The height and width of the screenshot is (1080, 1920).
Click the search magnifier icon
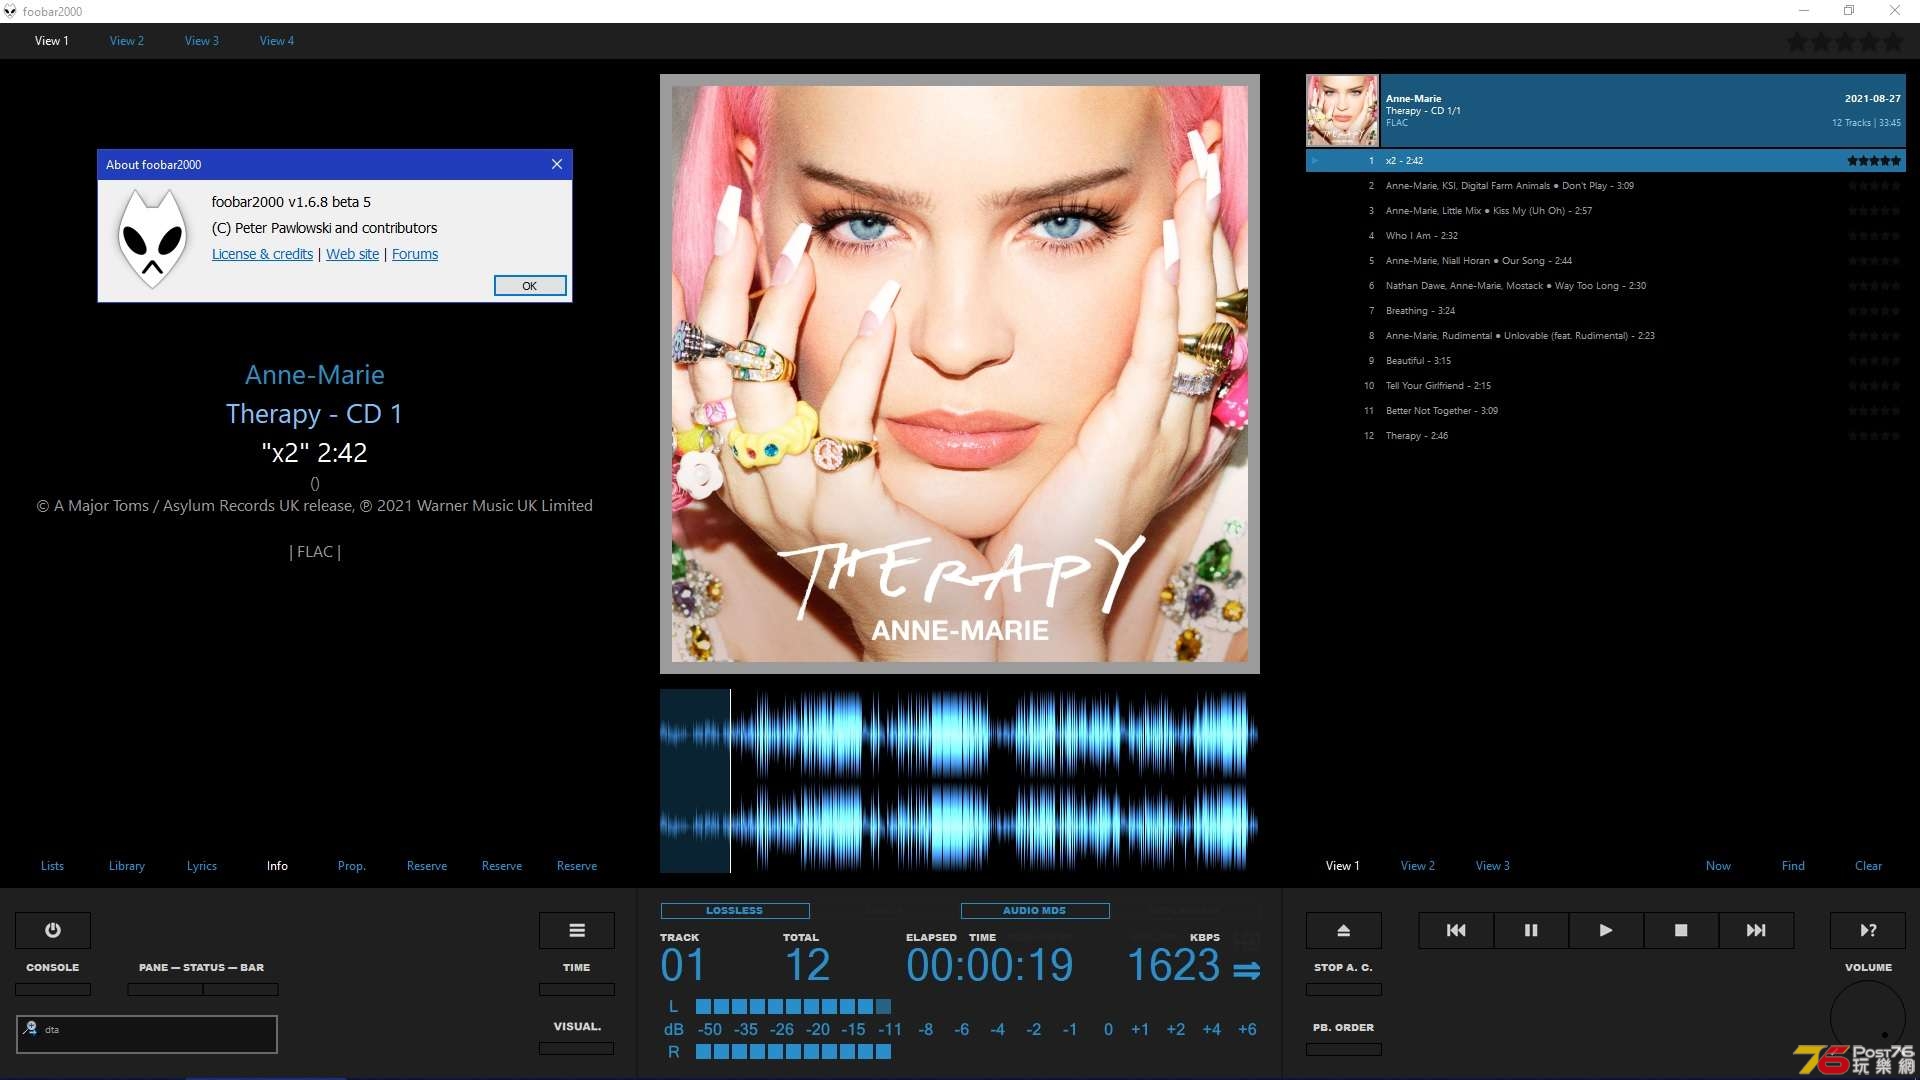31,1028
